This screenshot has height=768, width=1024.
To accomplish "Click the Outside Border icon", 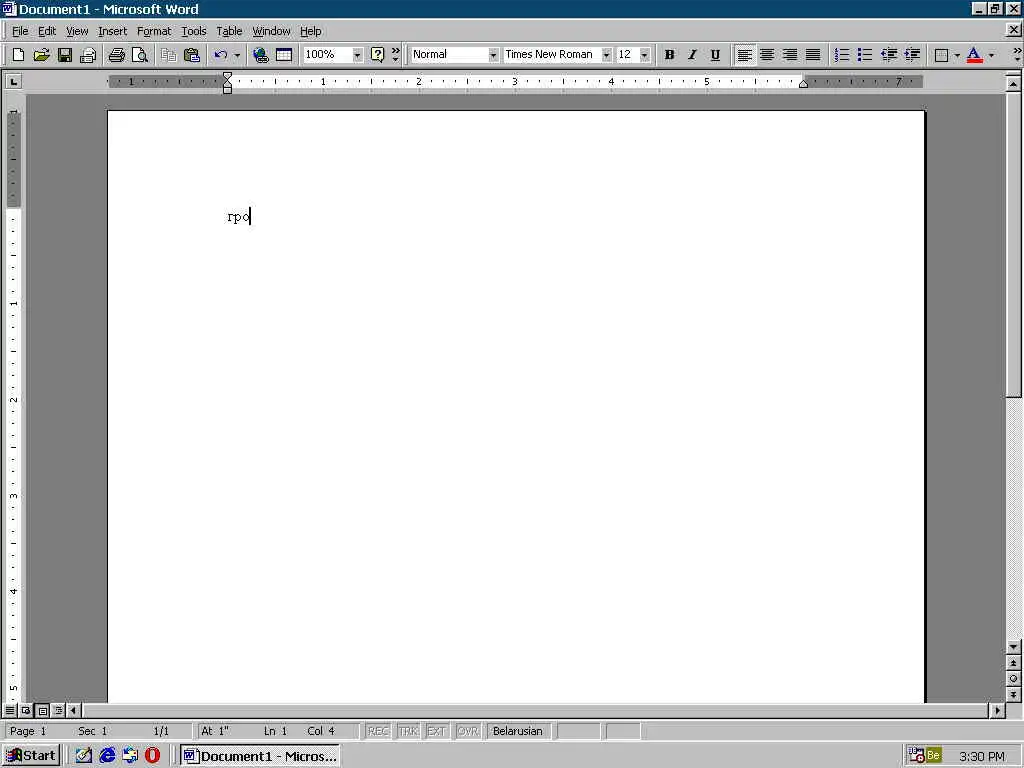I will pyautogui.click(x=941, y=55).
